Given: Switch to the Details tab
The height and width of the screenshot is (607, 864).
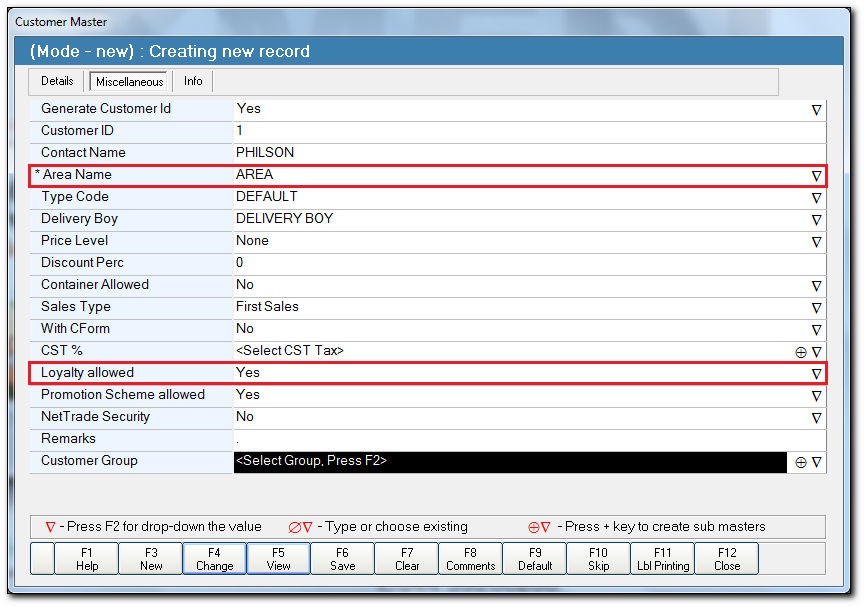Looking at the screenshot, I should click(x=57, y=81).
